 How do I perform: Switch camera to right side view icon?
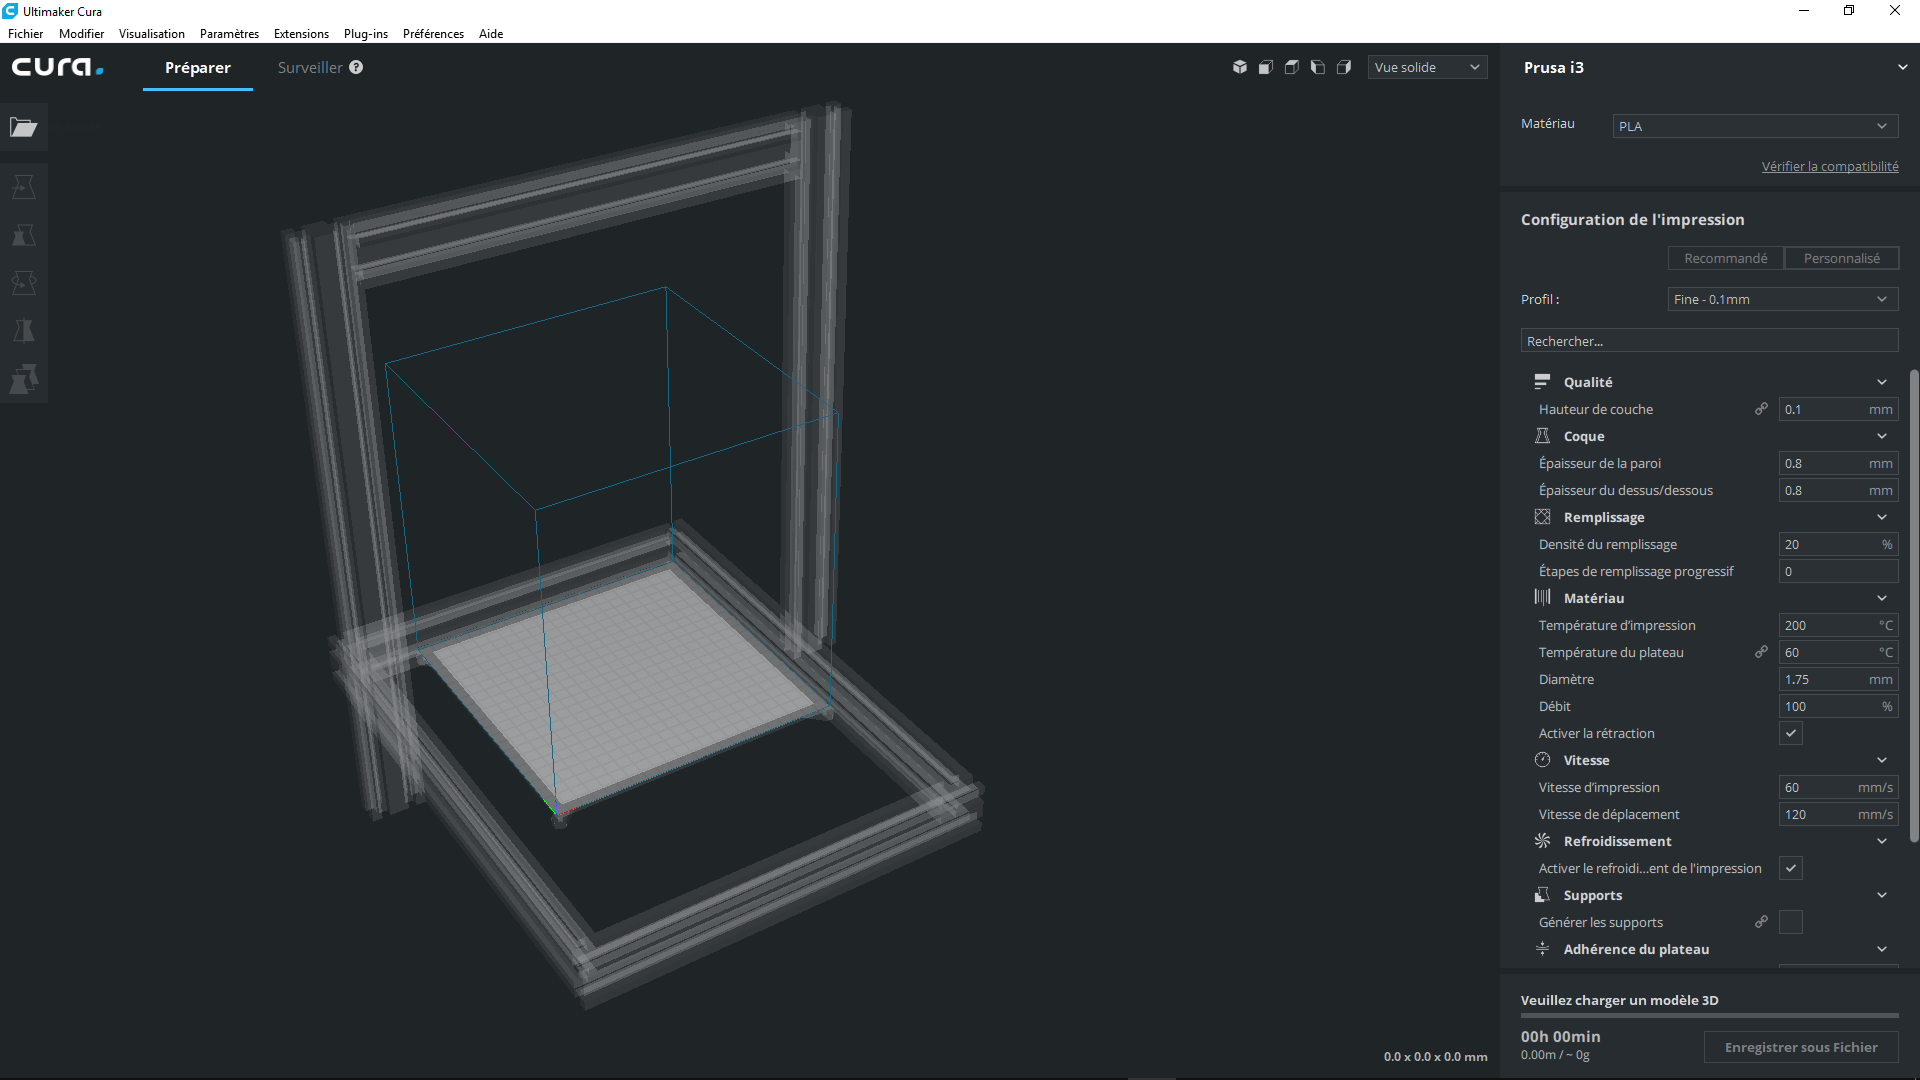[1344, 67]
